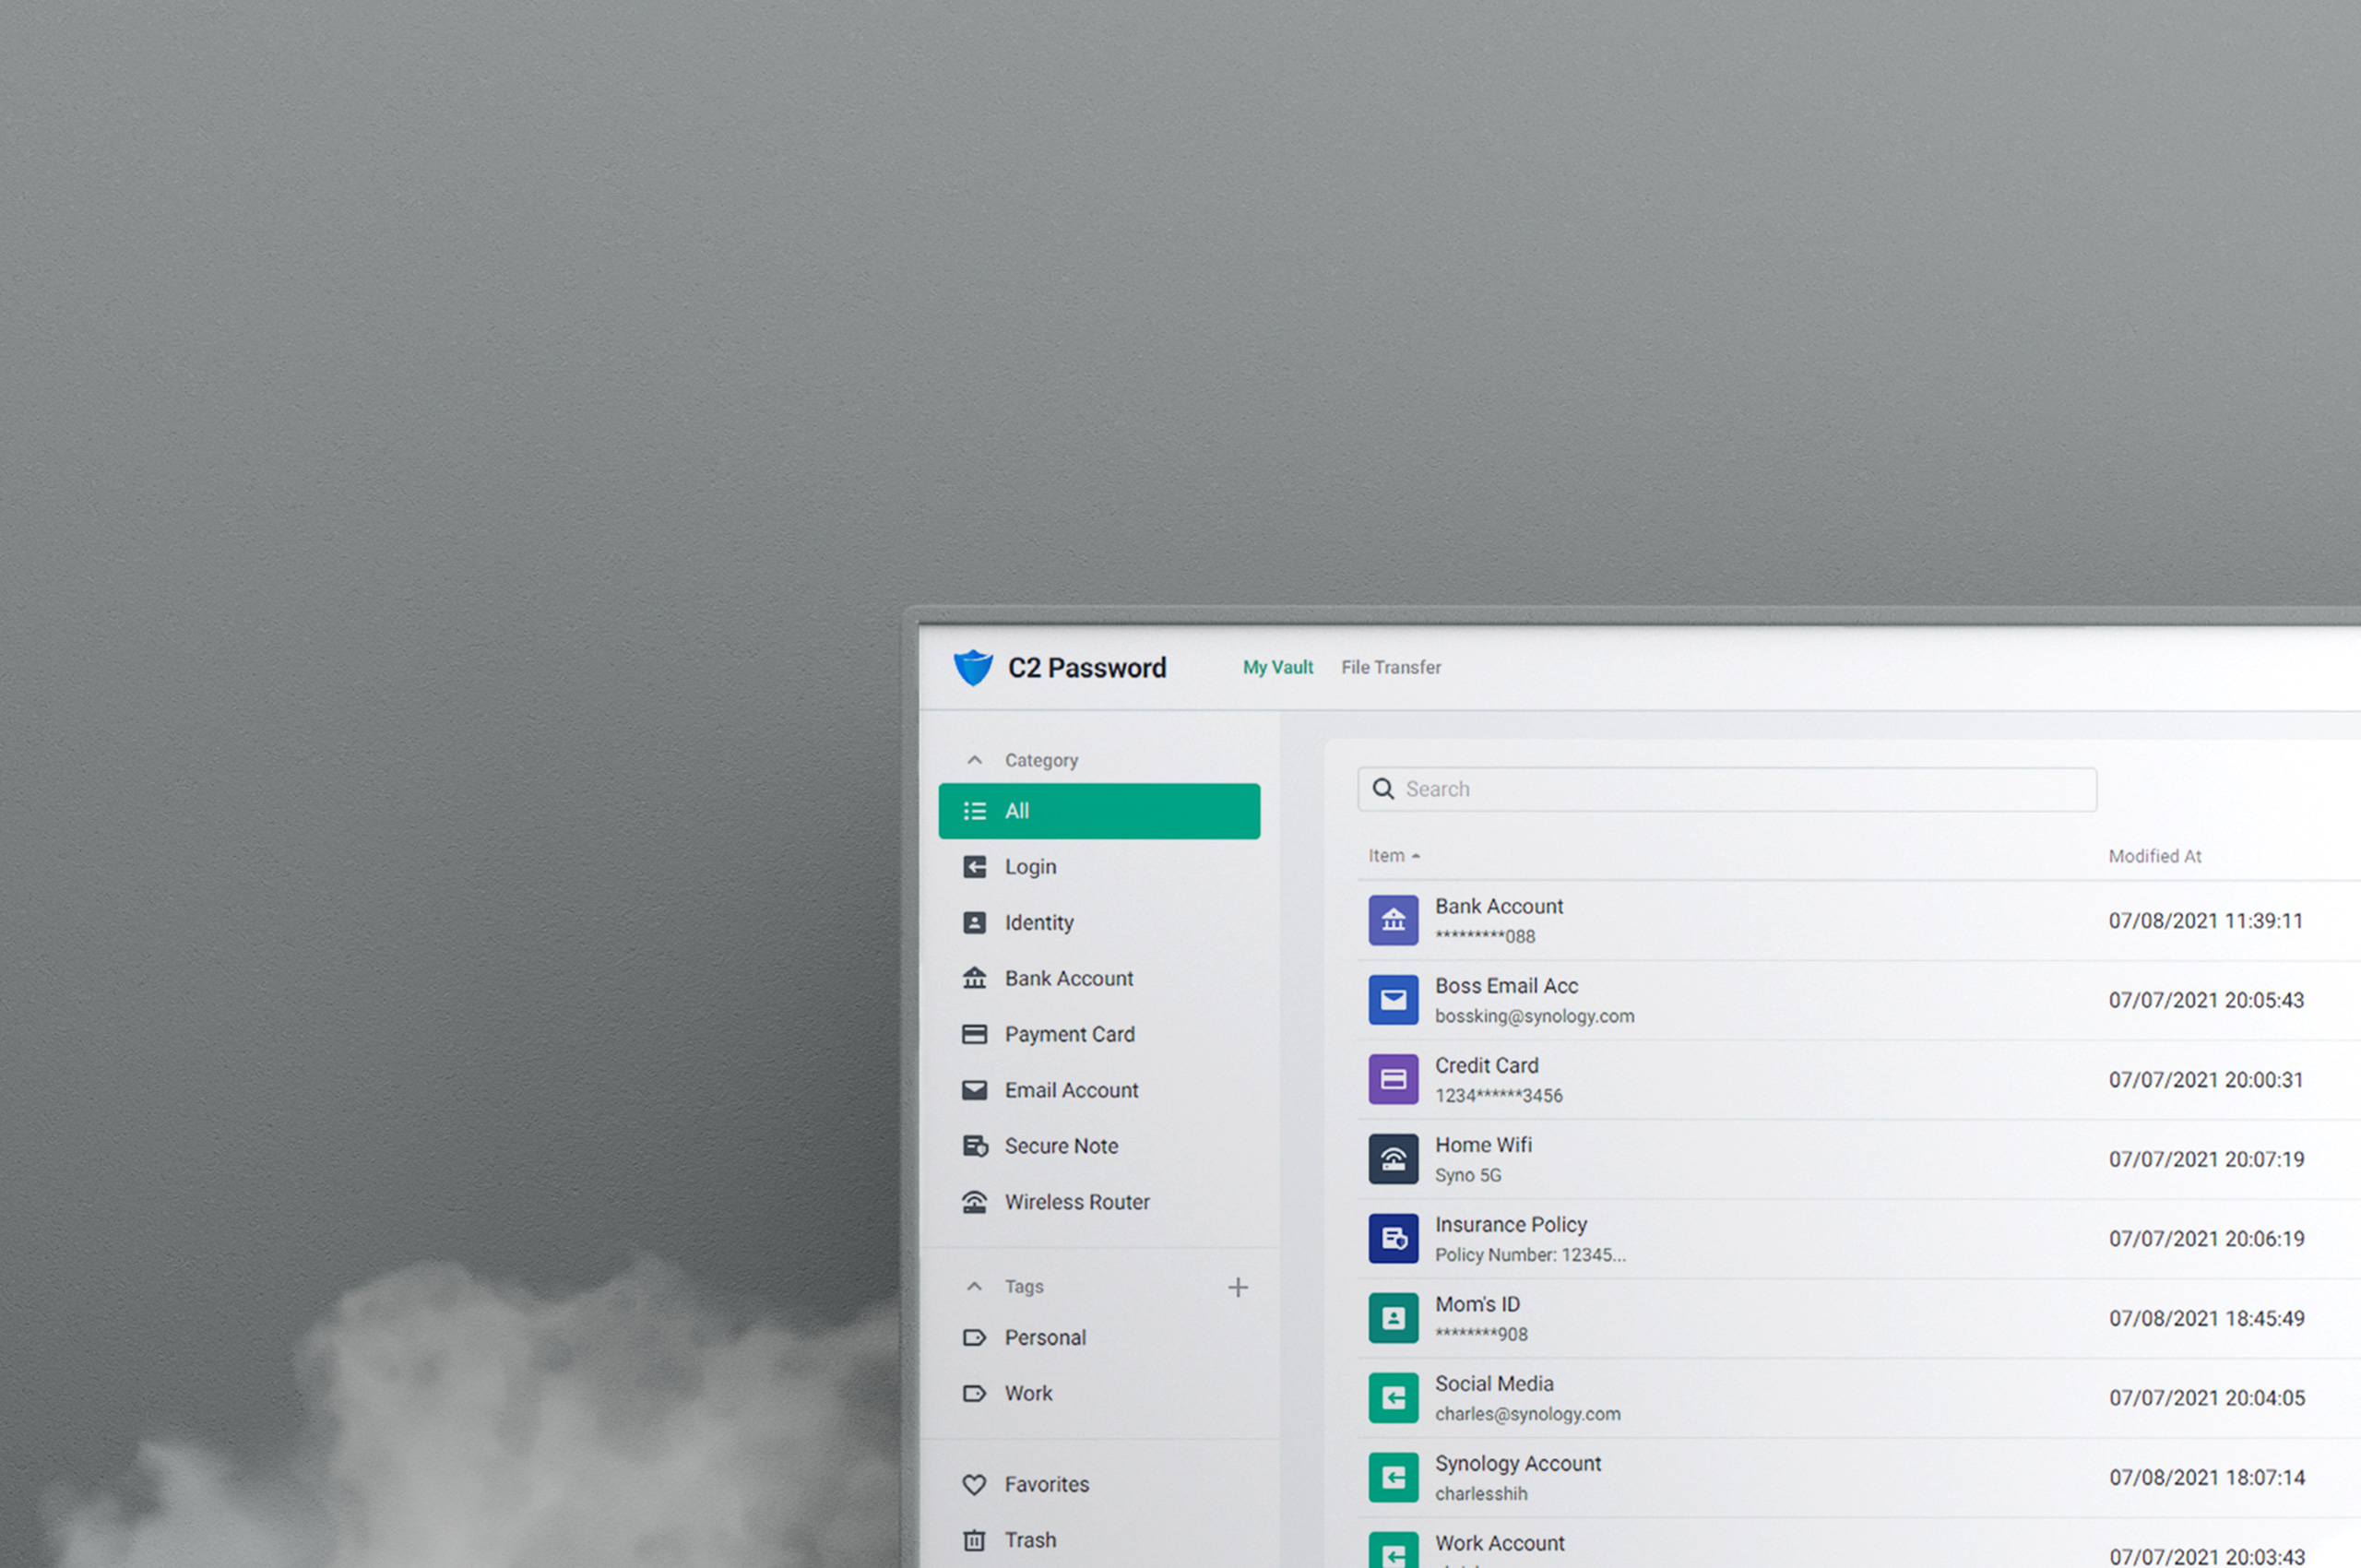The image size is (2361, 1568).
Task: Open the Wireless Router category
Action: [1076, 1202]
